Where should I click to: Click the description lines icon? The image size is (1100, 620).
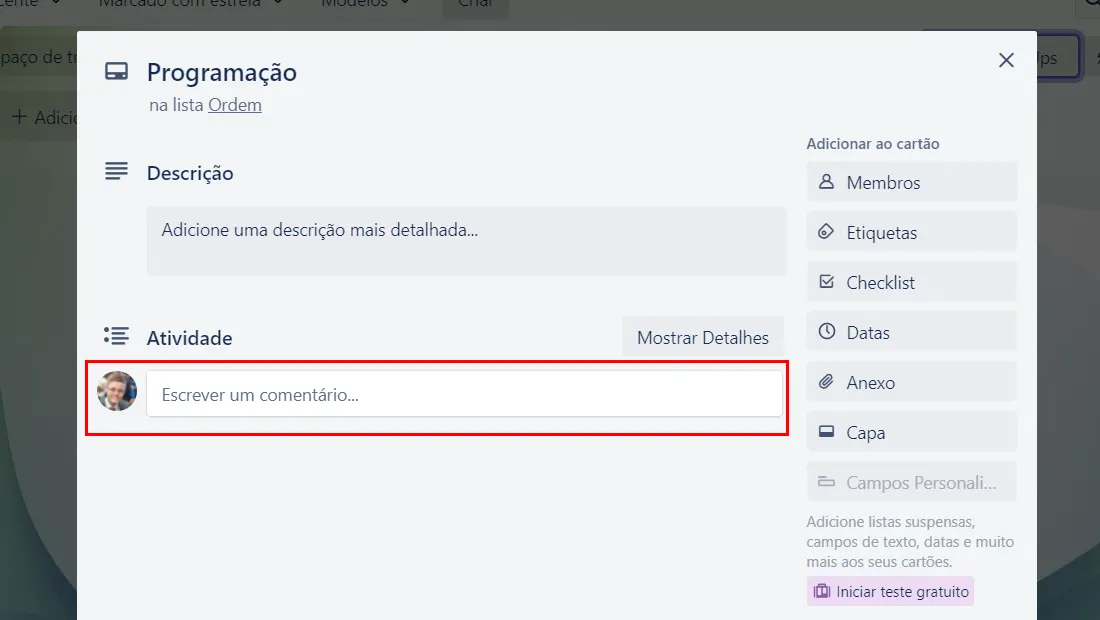(116, 171)
